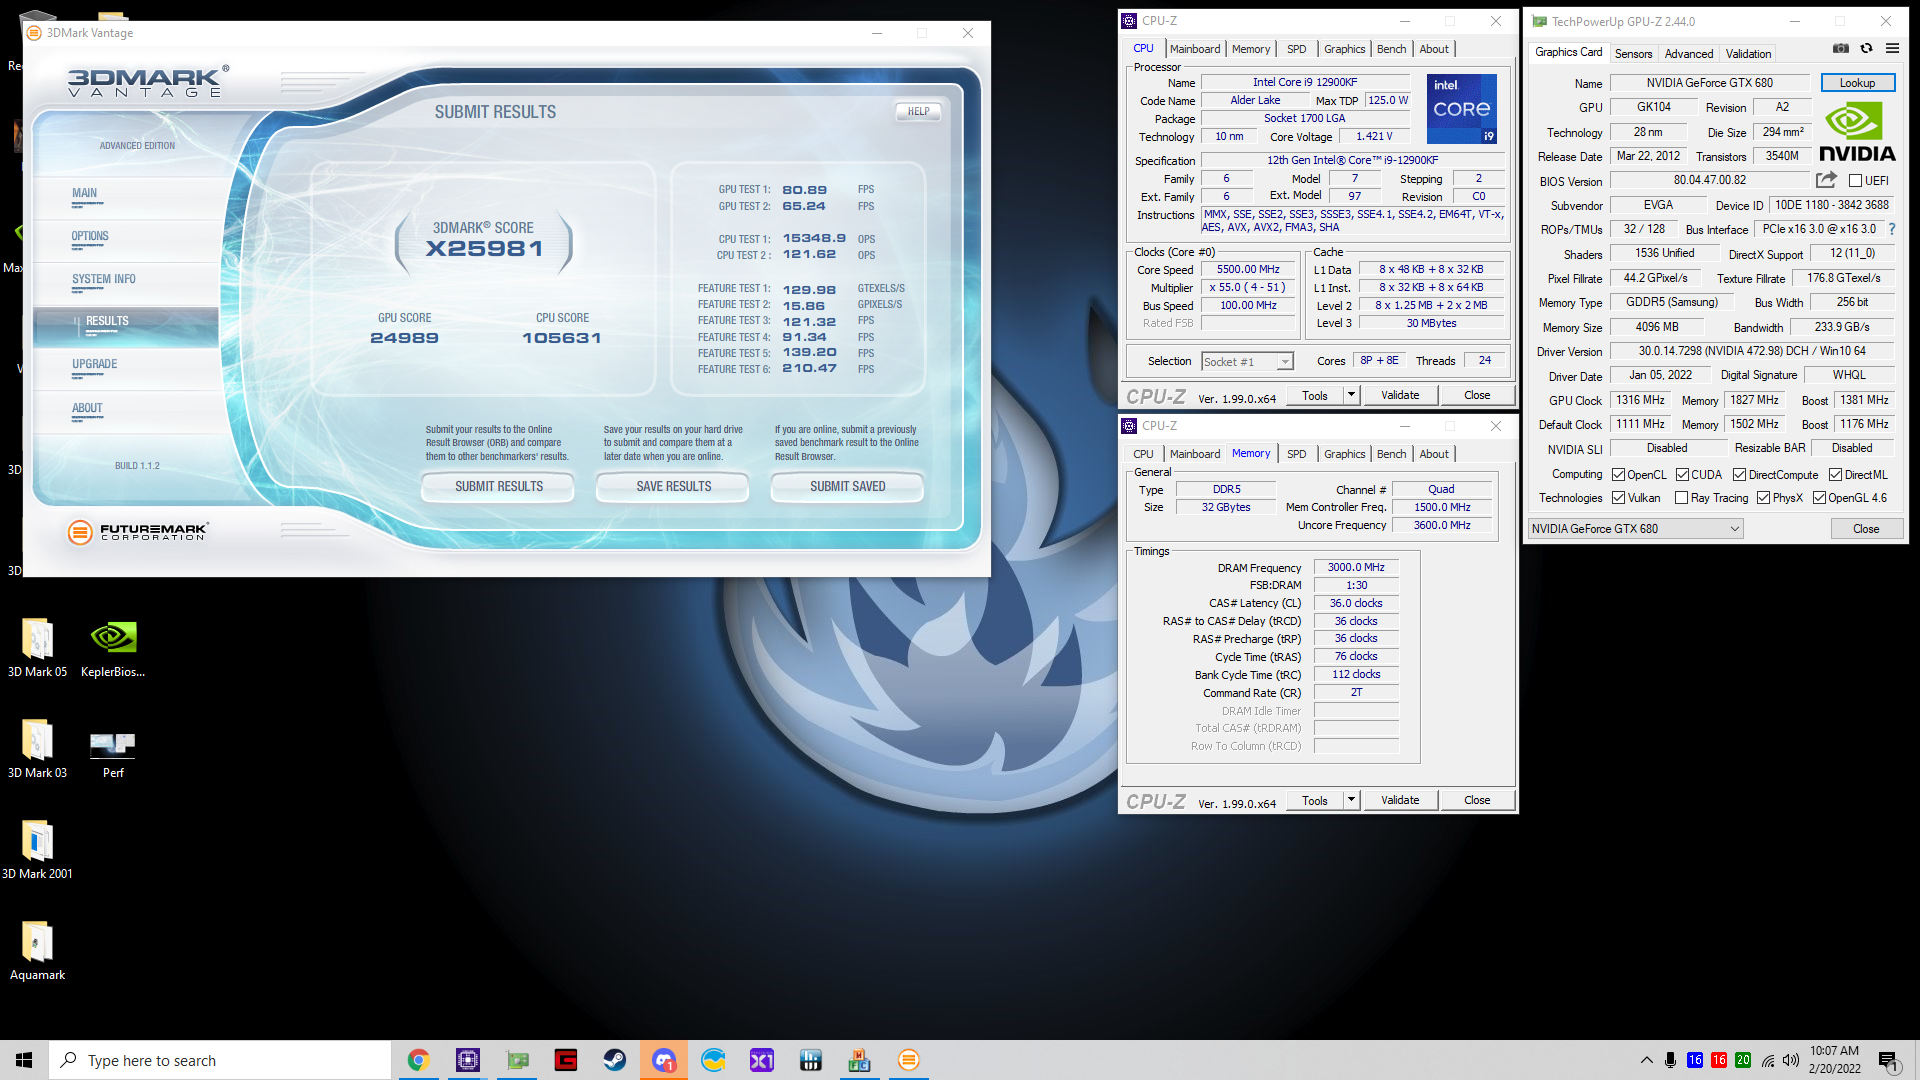
Task: Select the KeplerBios desktop icon
Action: pyautogui.click(x=113, y=648)
